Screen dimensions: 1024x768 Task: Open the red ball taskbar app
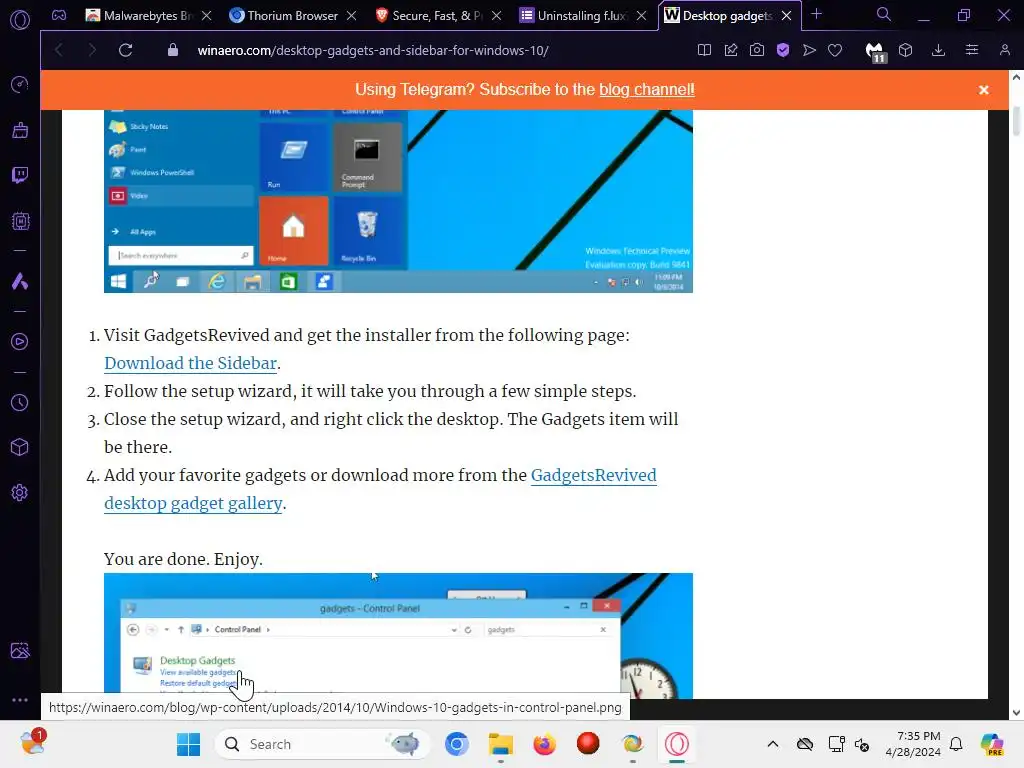[588, 743]
